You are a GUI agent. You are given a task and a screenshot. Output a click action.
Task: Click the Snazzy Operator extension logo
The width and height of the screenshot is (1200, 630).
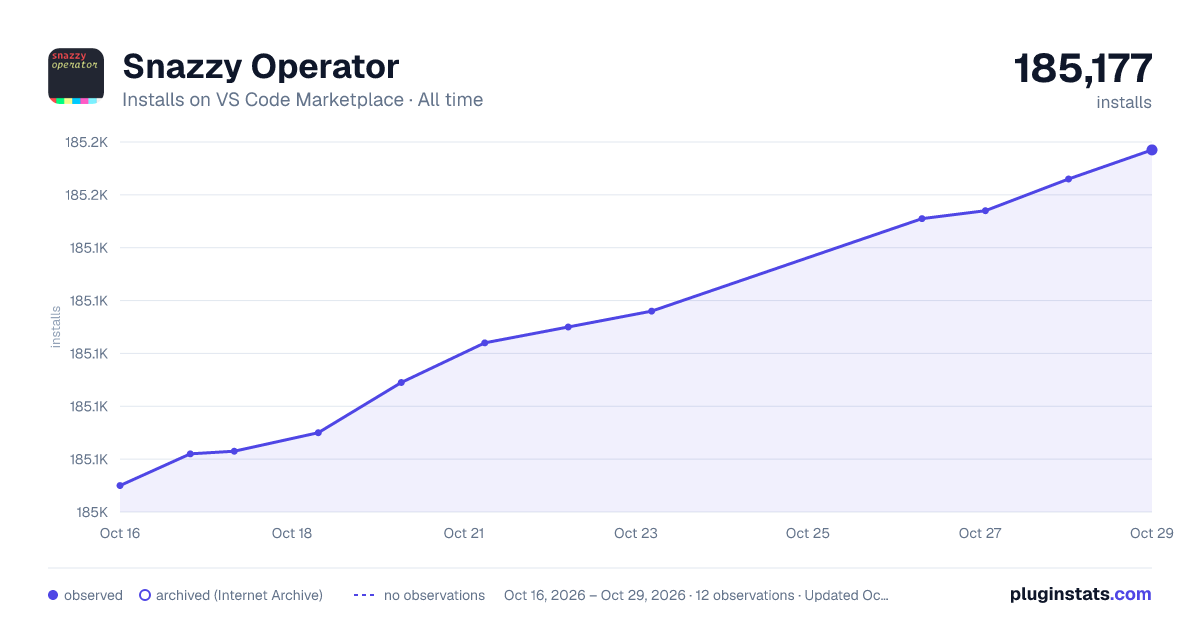point(76,76)
